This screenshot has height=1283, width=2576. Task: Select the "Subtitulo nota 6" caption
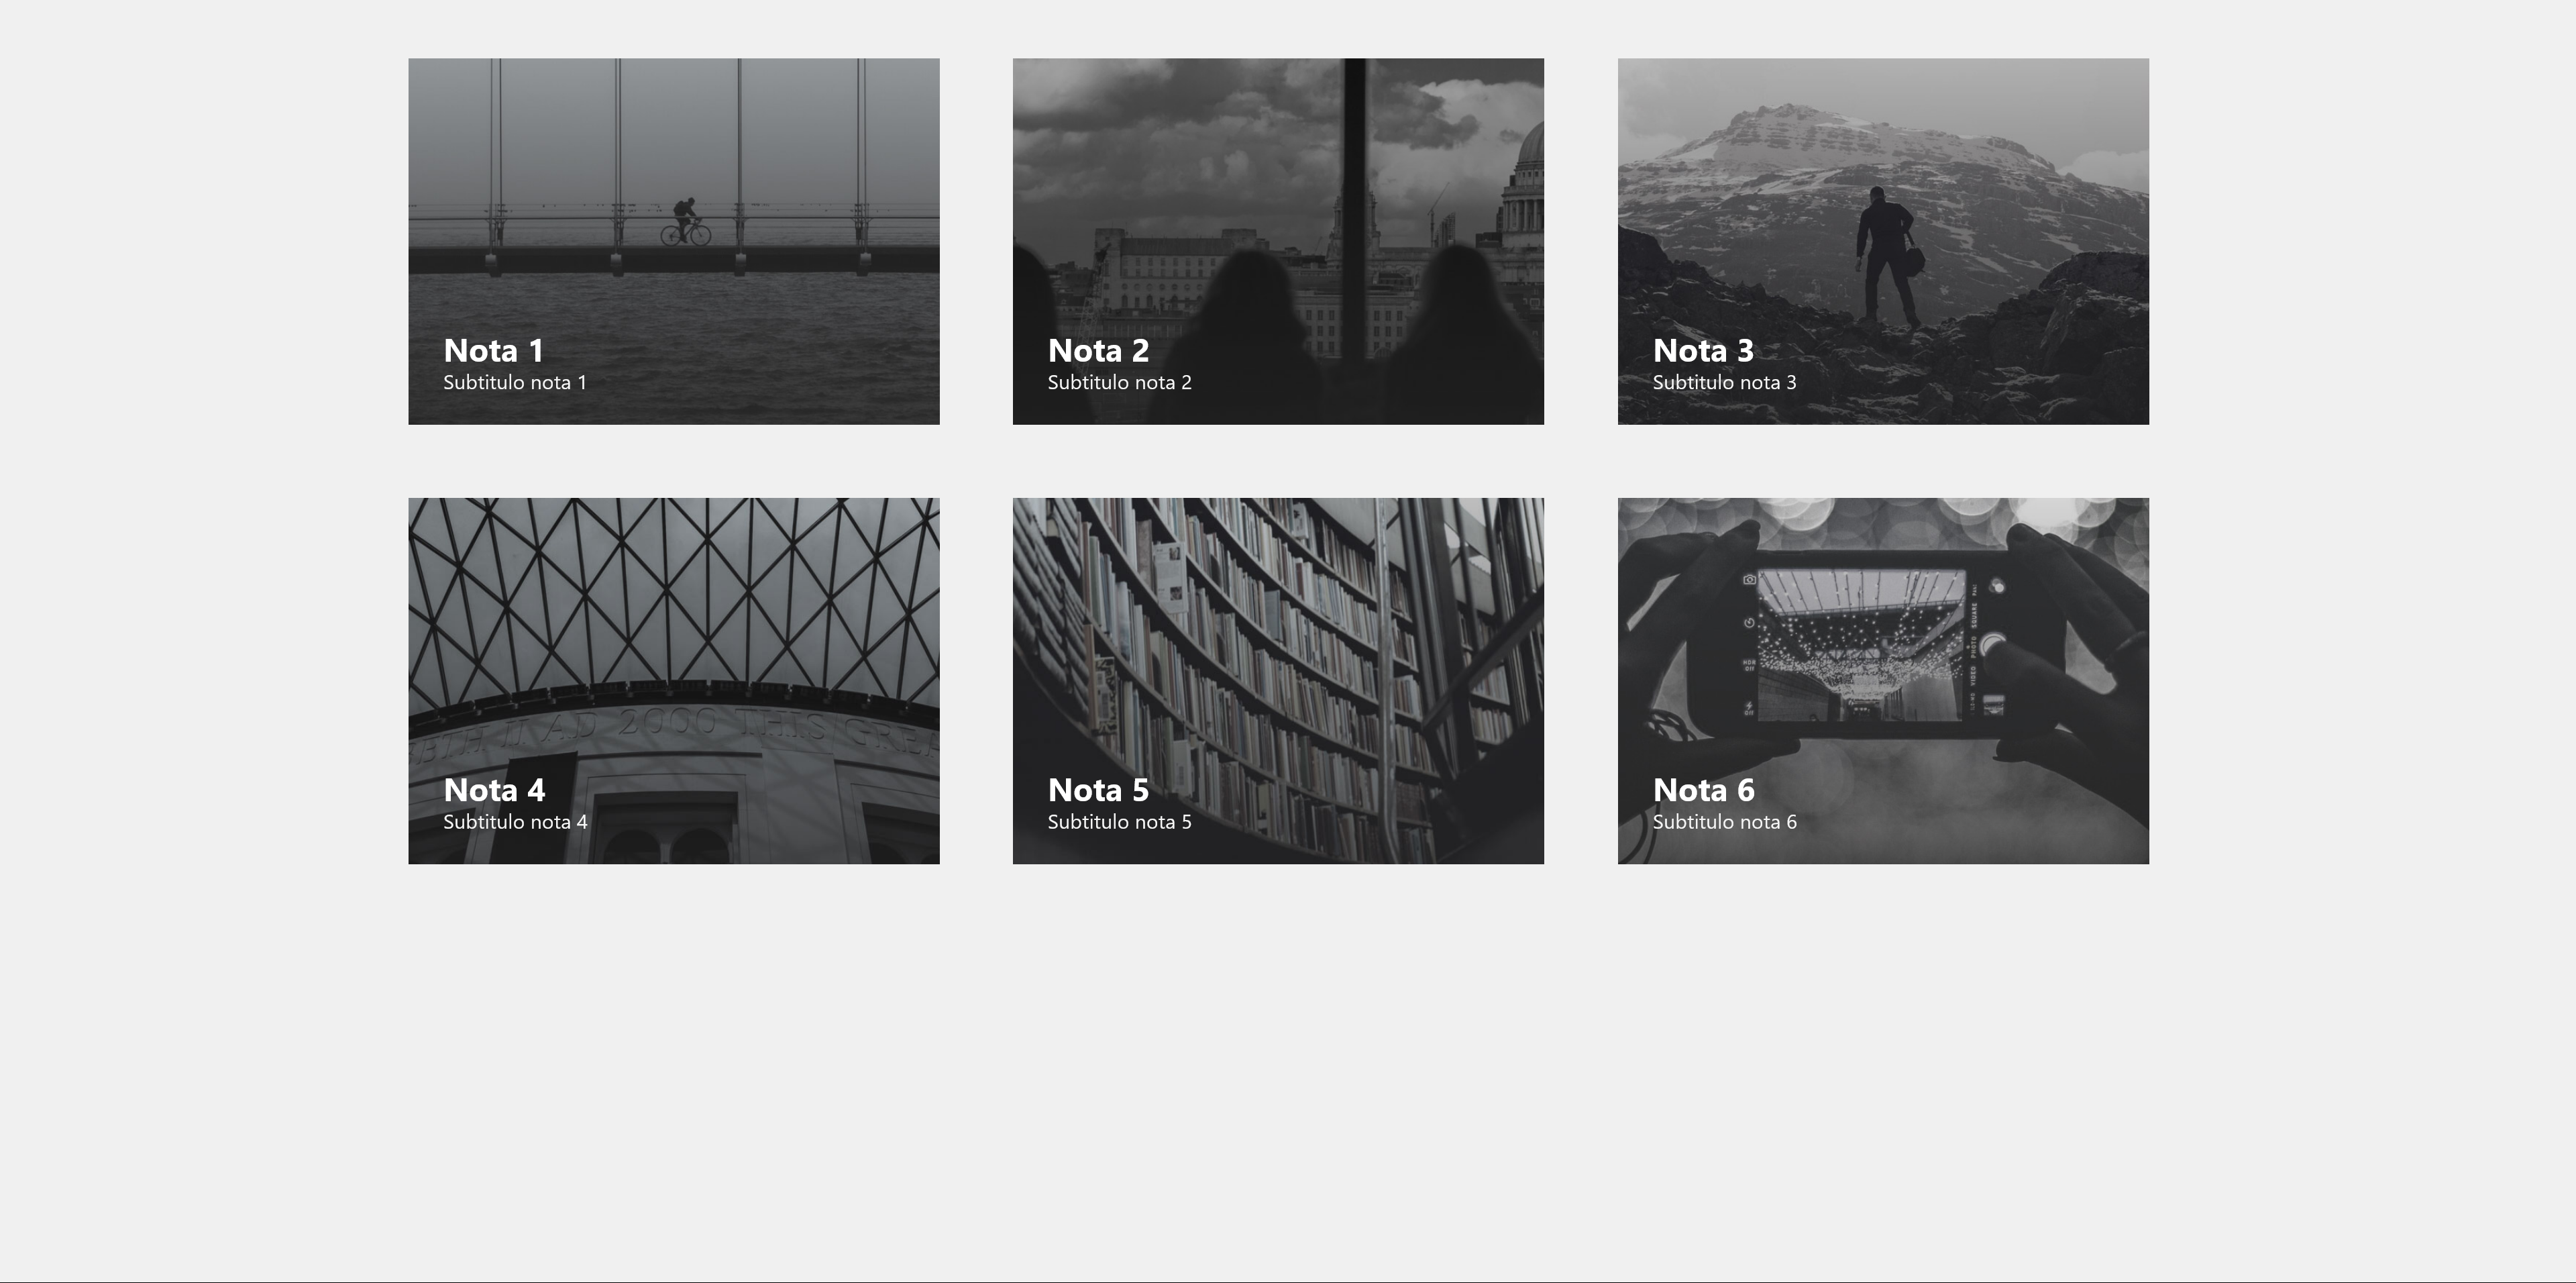[x=1724, y=822]
